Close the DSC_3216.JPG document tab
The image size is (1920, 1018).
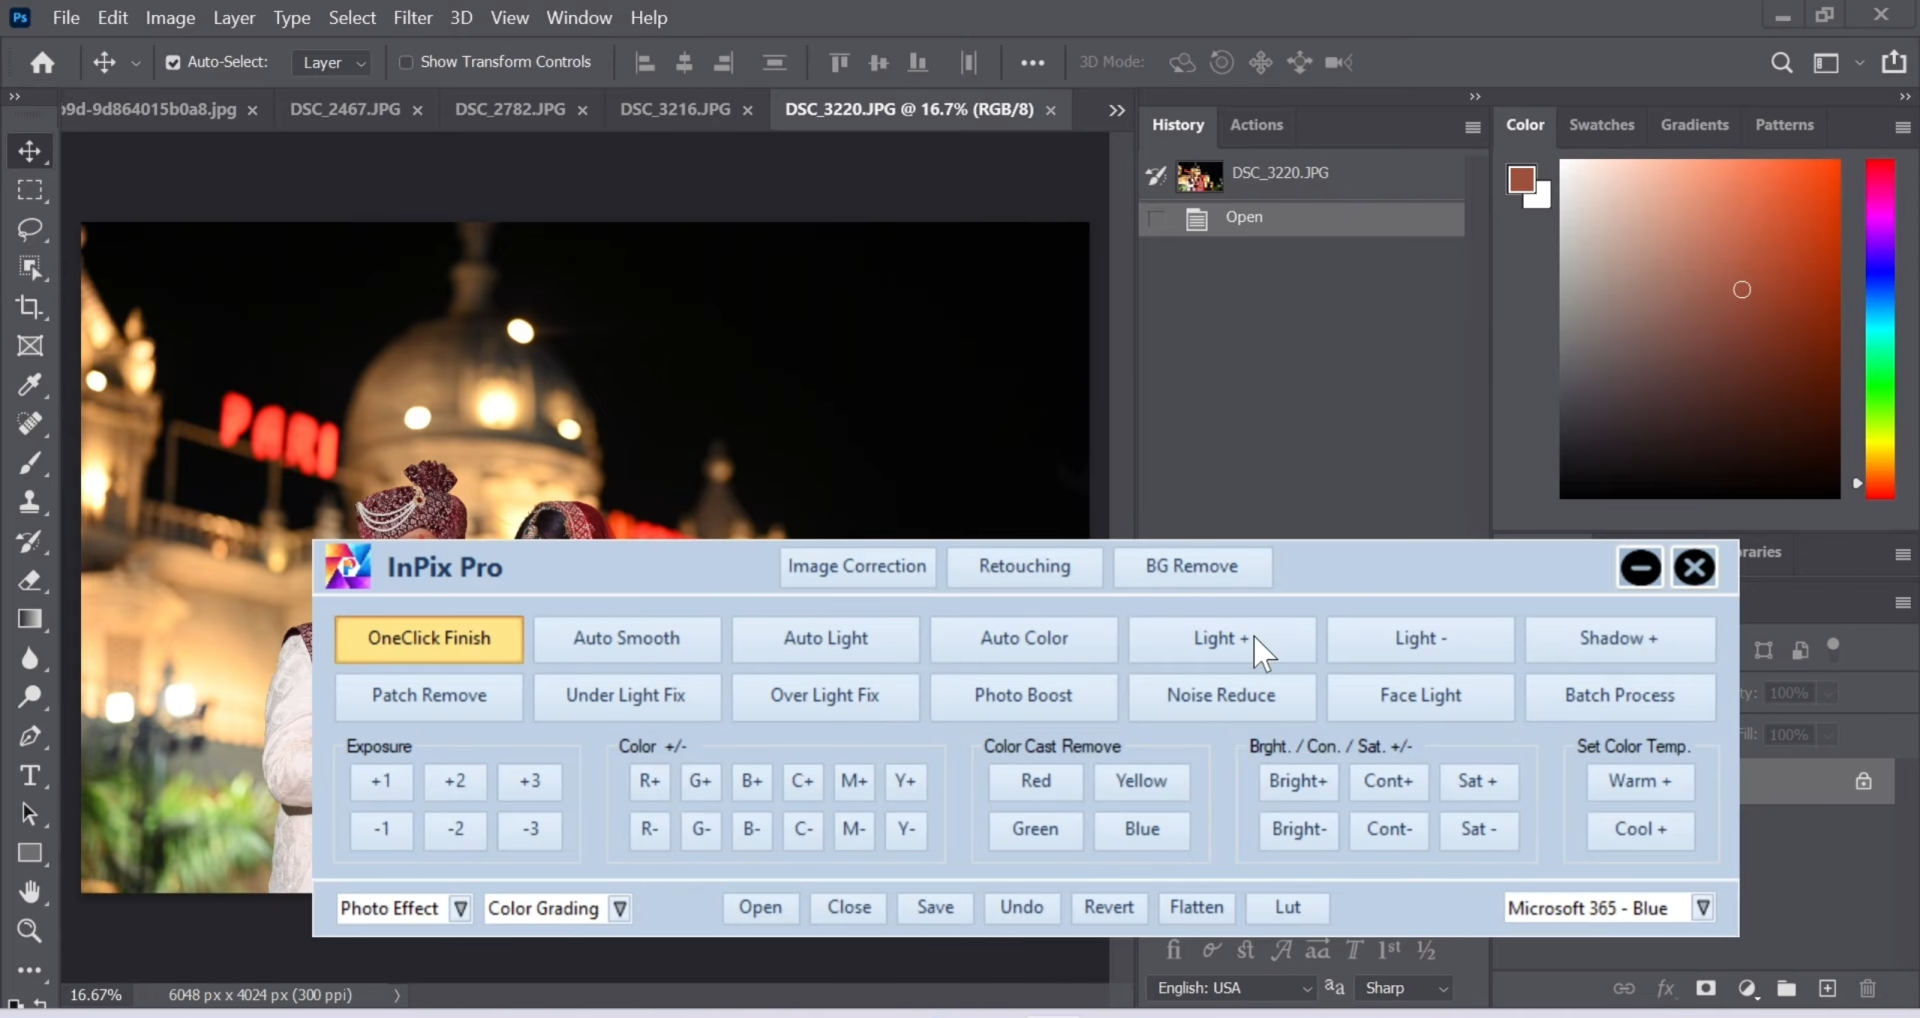pyautogui.click(x=747, y=111)
